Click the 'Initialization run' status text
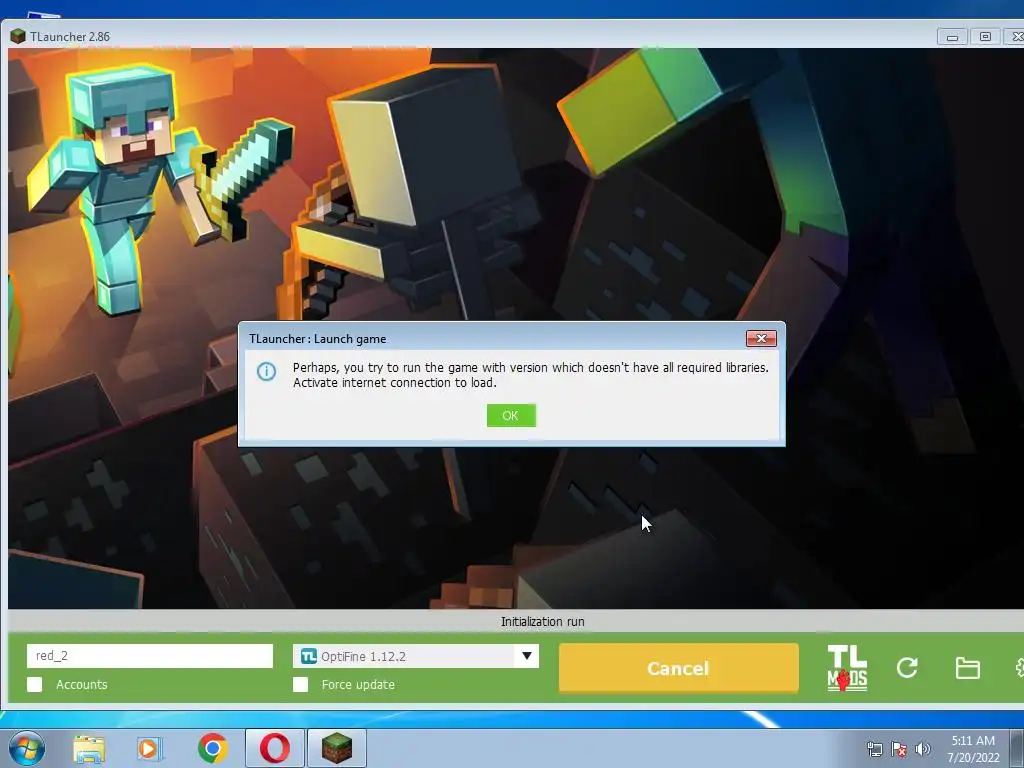The width and height of the screenshot is (1024, 768). pyautogui.click(x=543, y=622)
